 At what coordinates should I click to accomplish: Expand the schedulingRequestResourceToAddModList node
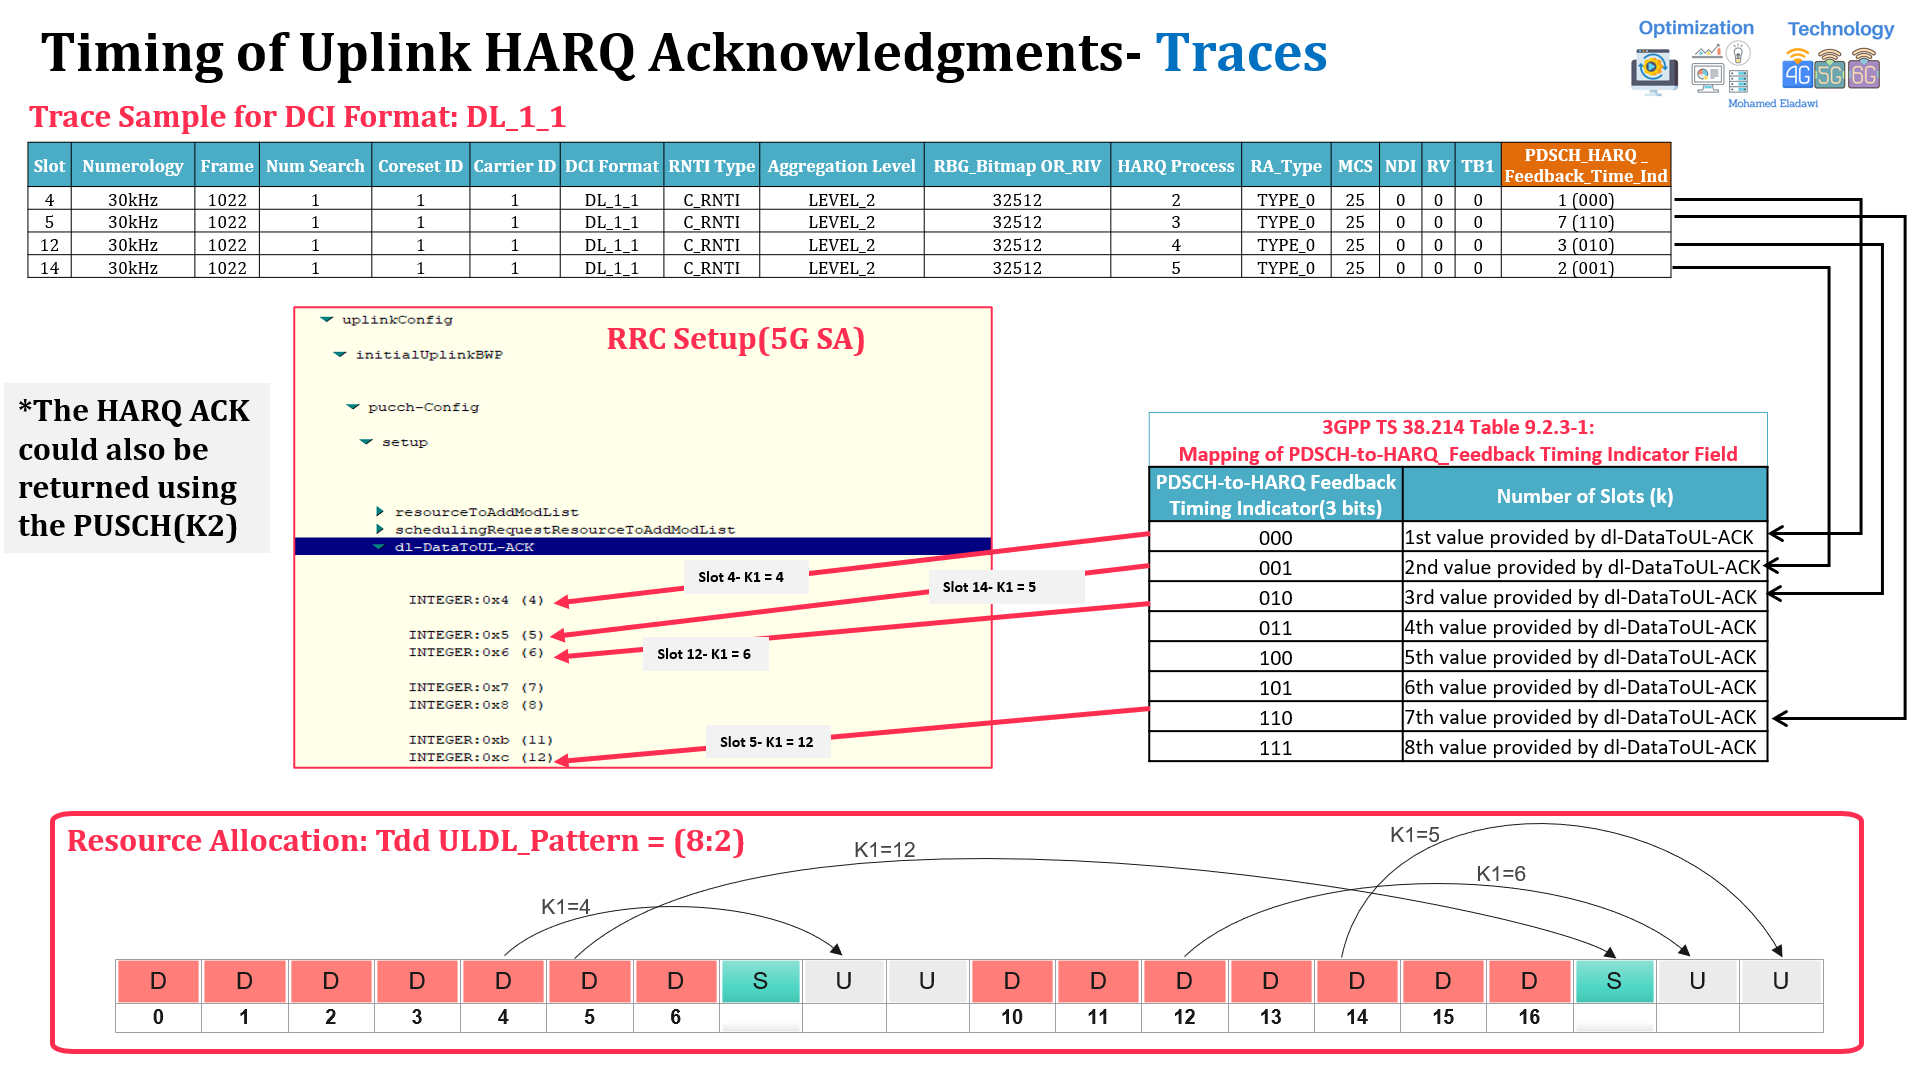(x=380, y=529)
